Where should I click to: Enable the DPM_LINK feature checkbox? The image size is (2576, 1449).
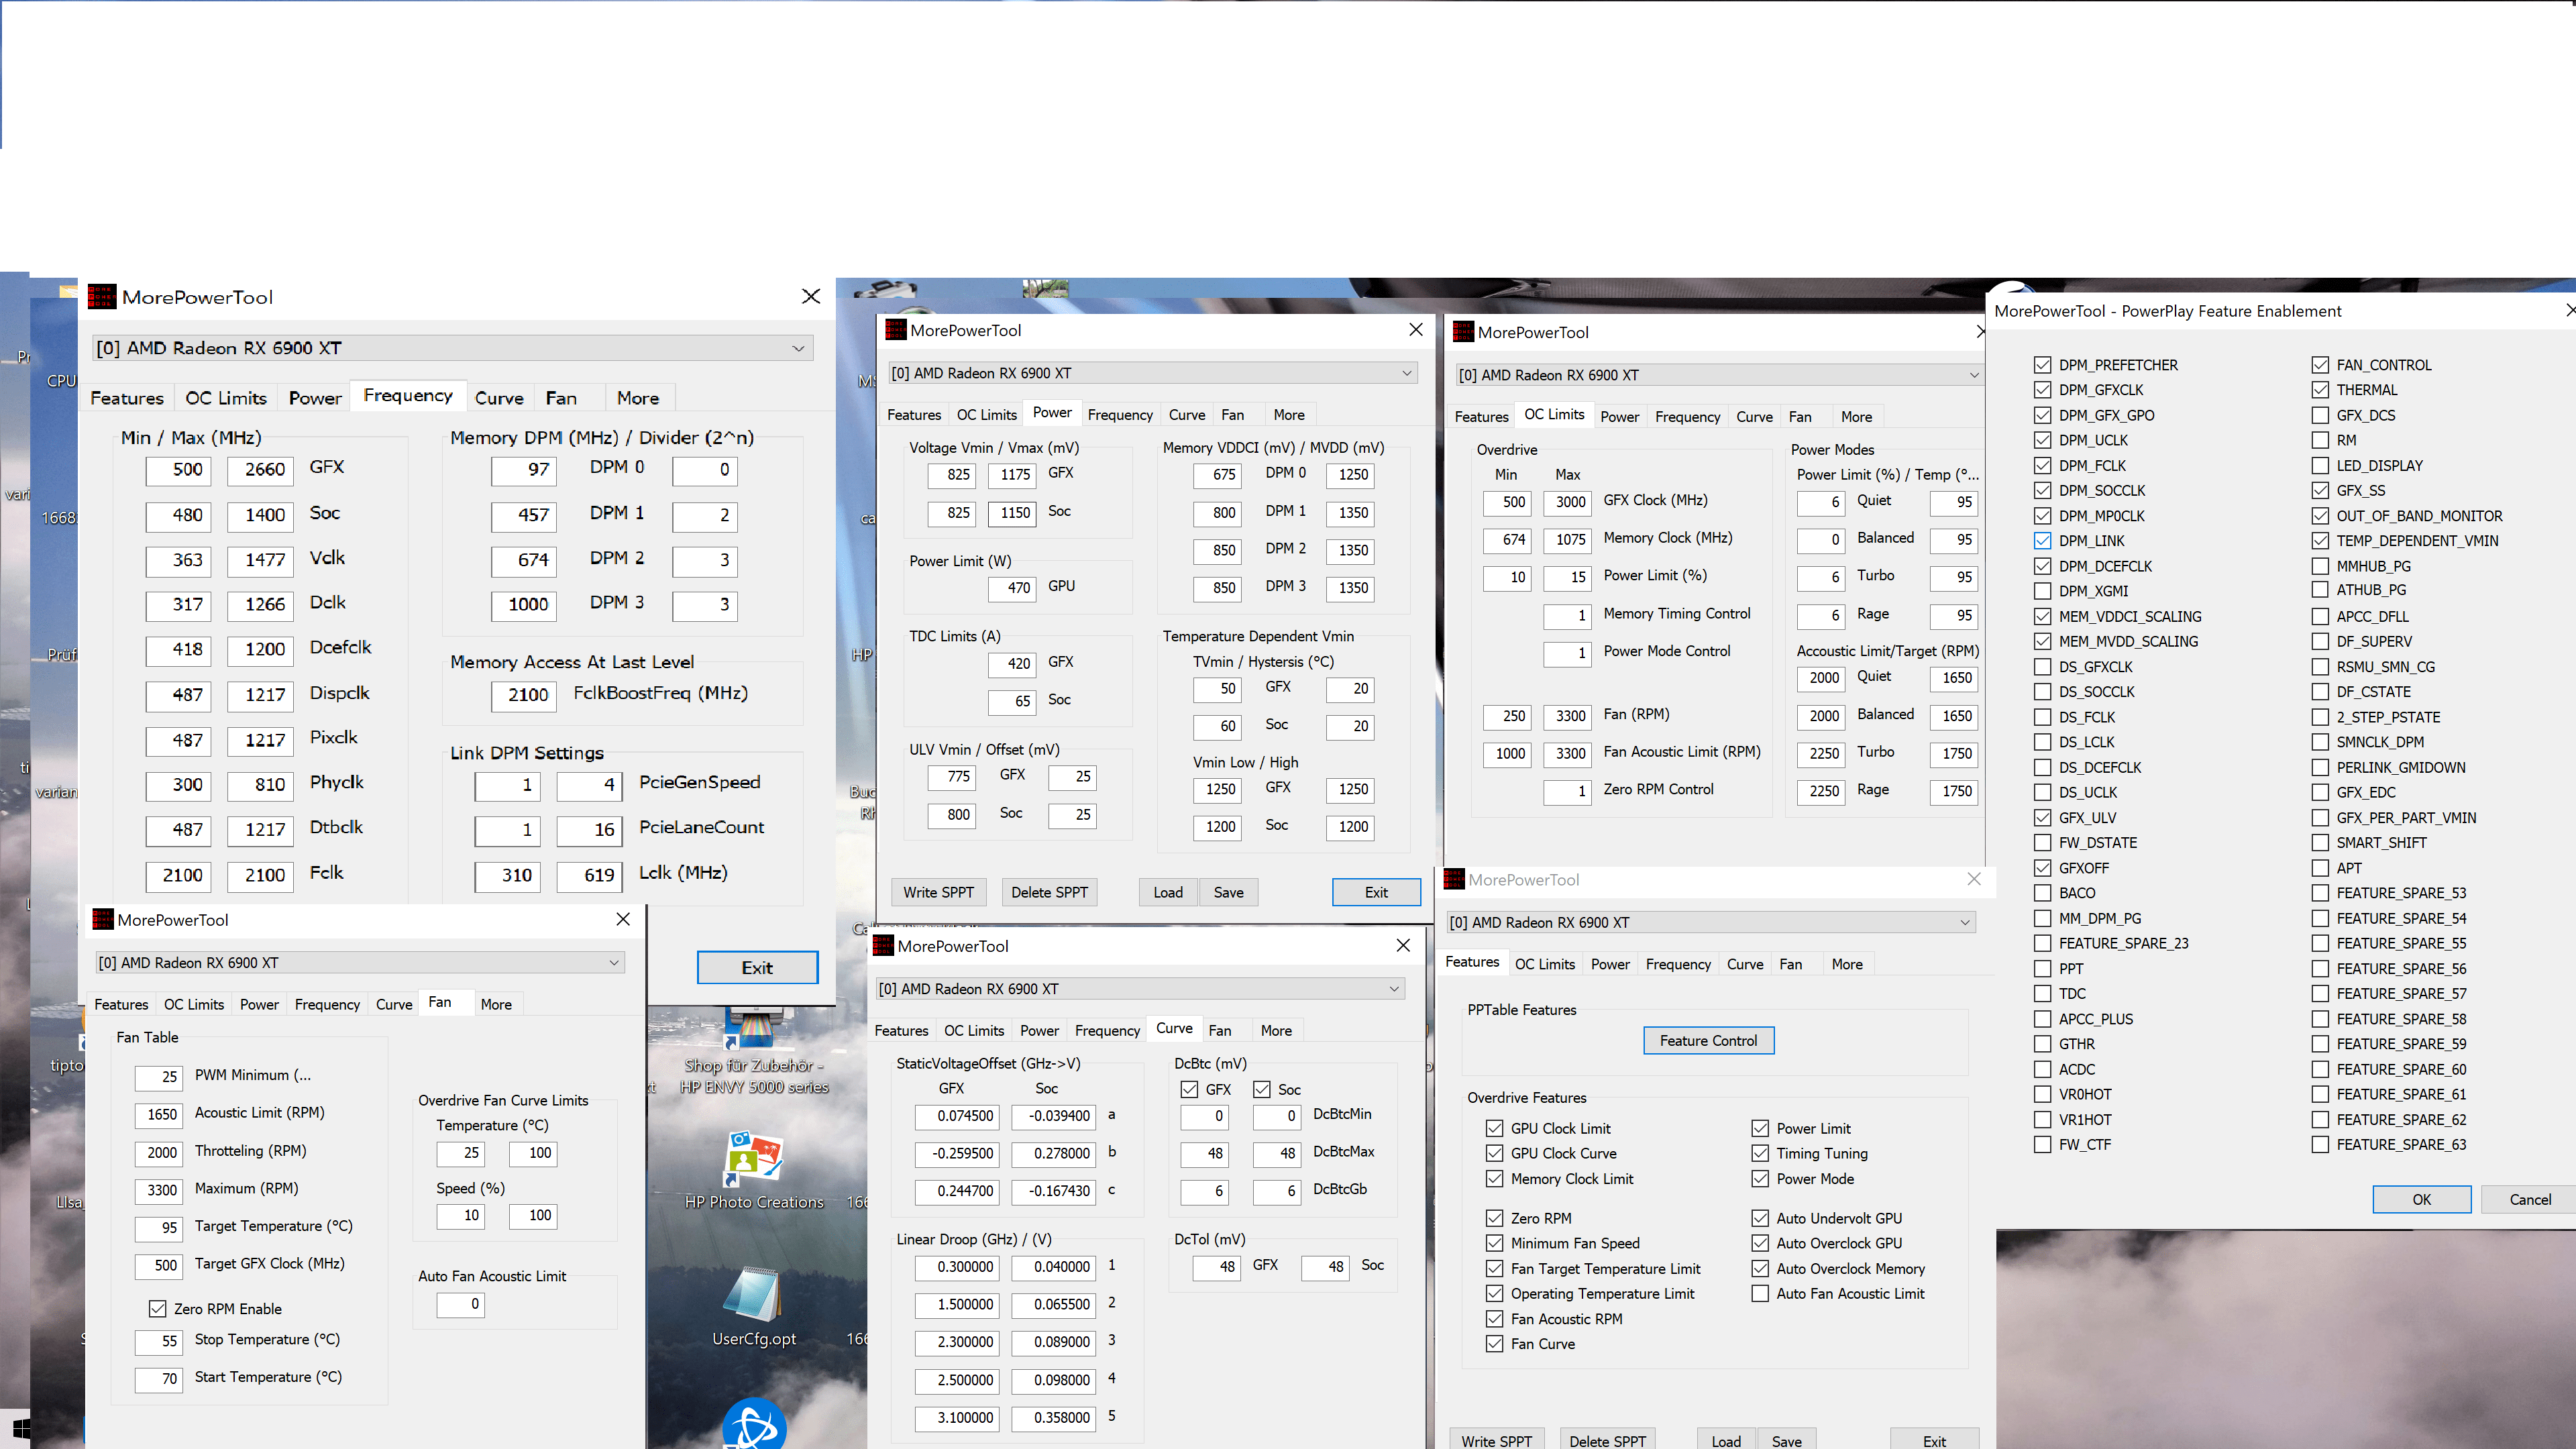pyautogui.click(x=2043, y=541)
